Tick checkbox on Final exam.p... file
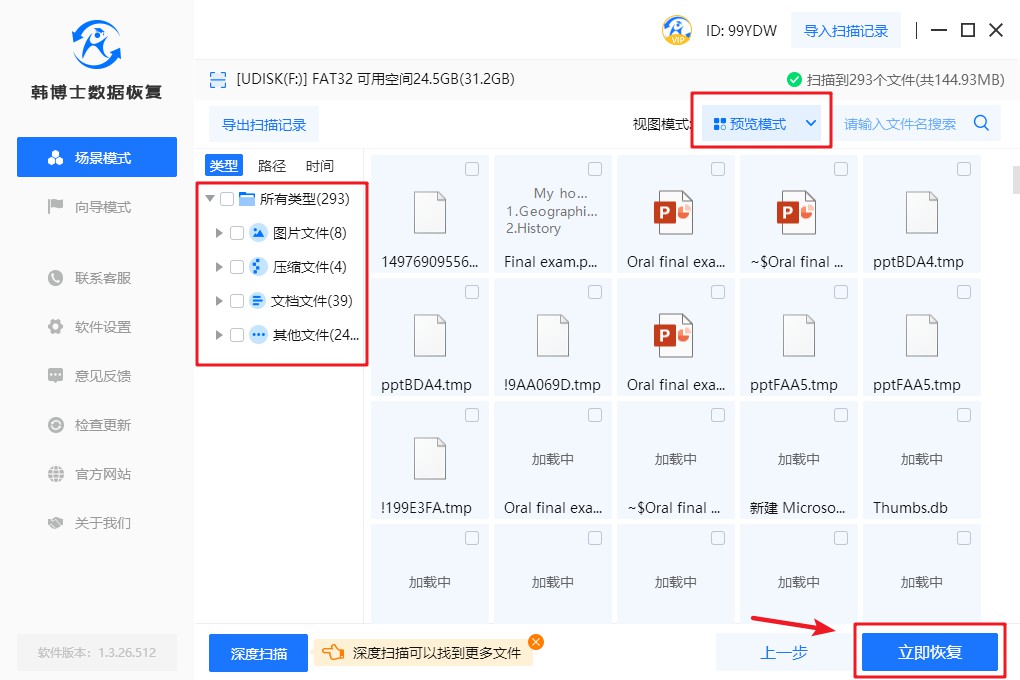 [x=595, y=169]
